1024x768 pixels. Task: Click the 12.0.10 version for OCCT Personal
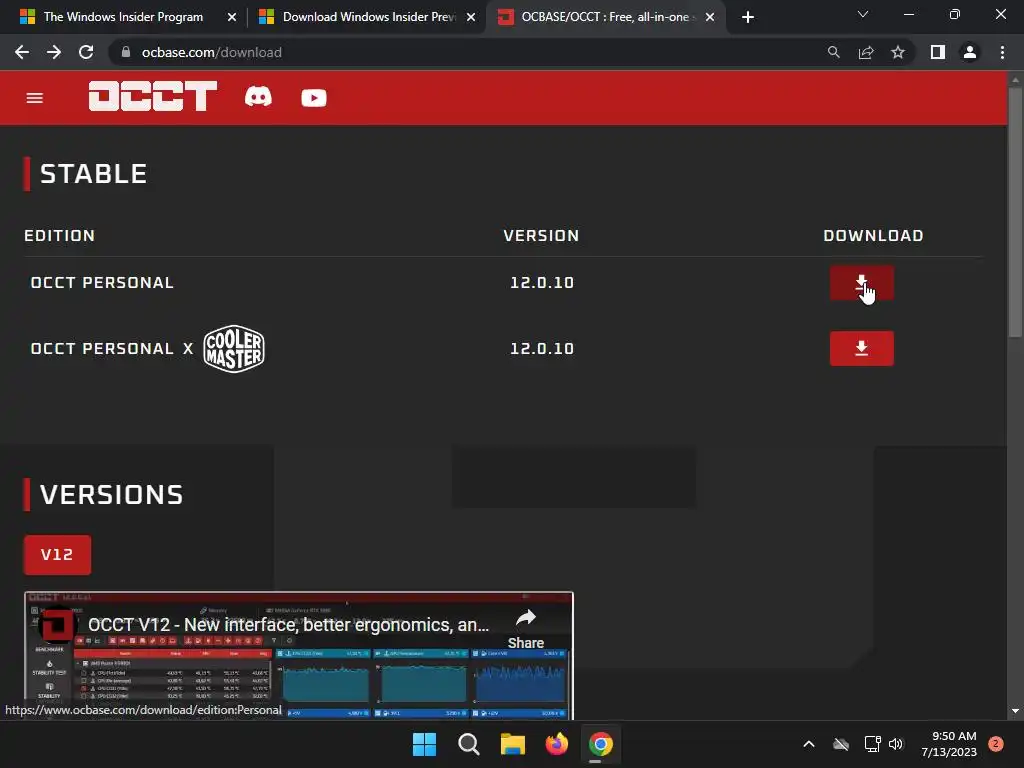[542, 283]
